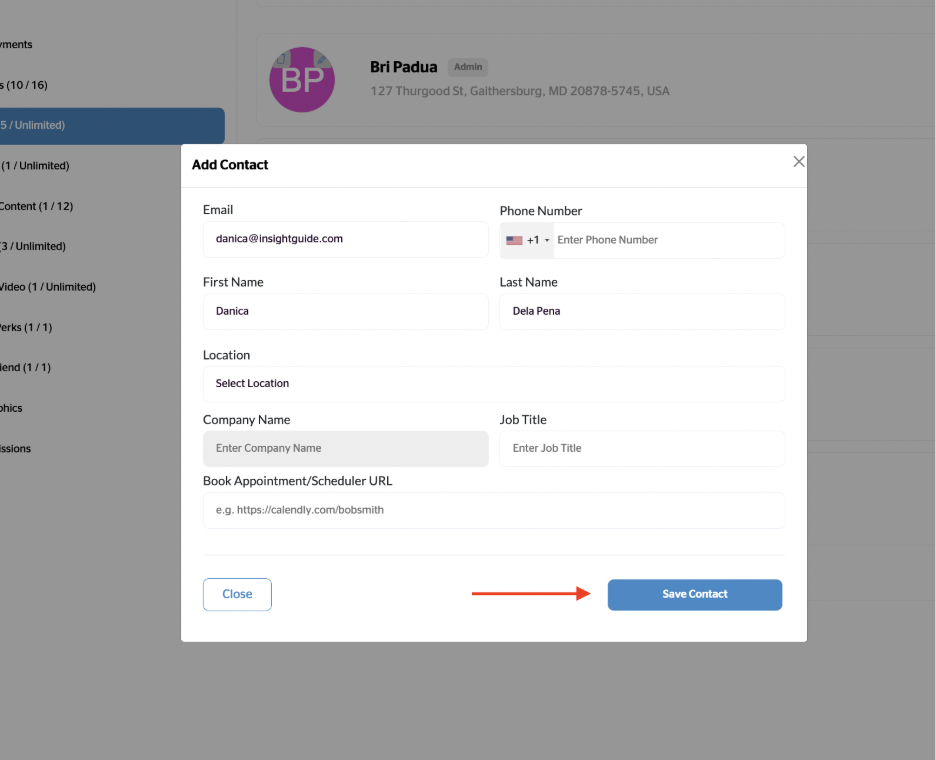Open the Content (1 / 12) sidebar item

pos(37,207)
